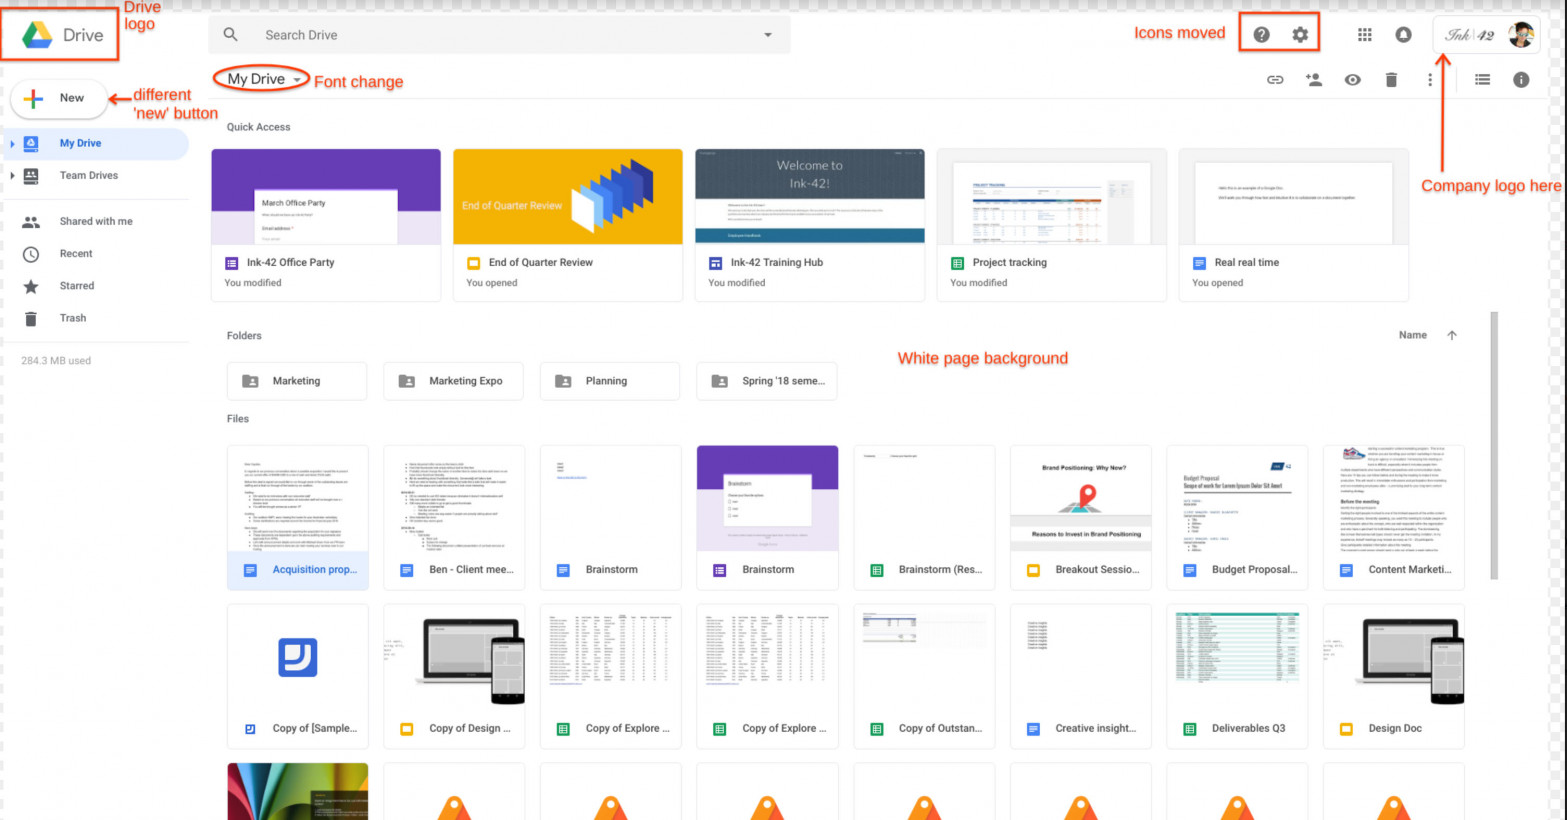Open the notifications bell icon
This screenshot has width=1567, height=820.
pyautogui.click(x=1403, y=35)
